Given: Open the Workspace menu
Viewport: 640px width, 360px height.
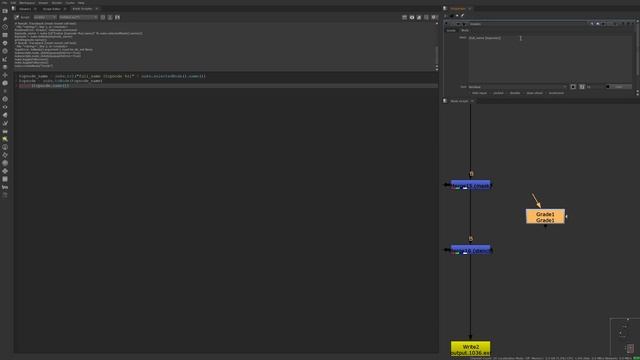Looking at the screenshot, I should point(27,3).
